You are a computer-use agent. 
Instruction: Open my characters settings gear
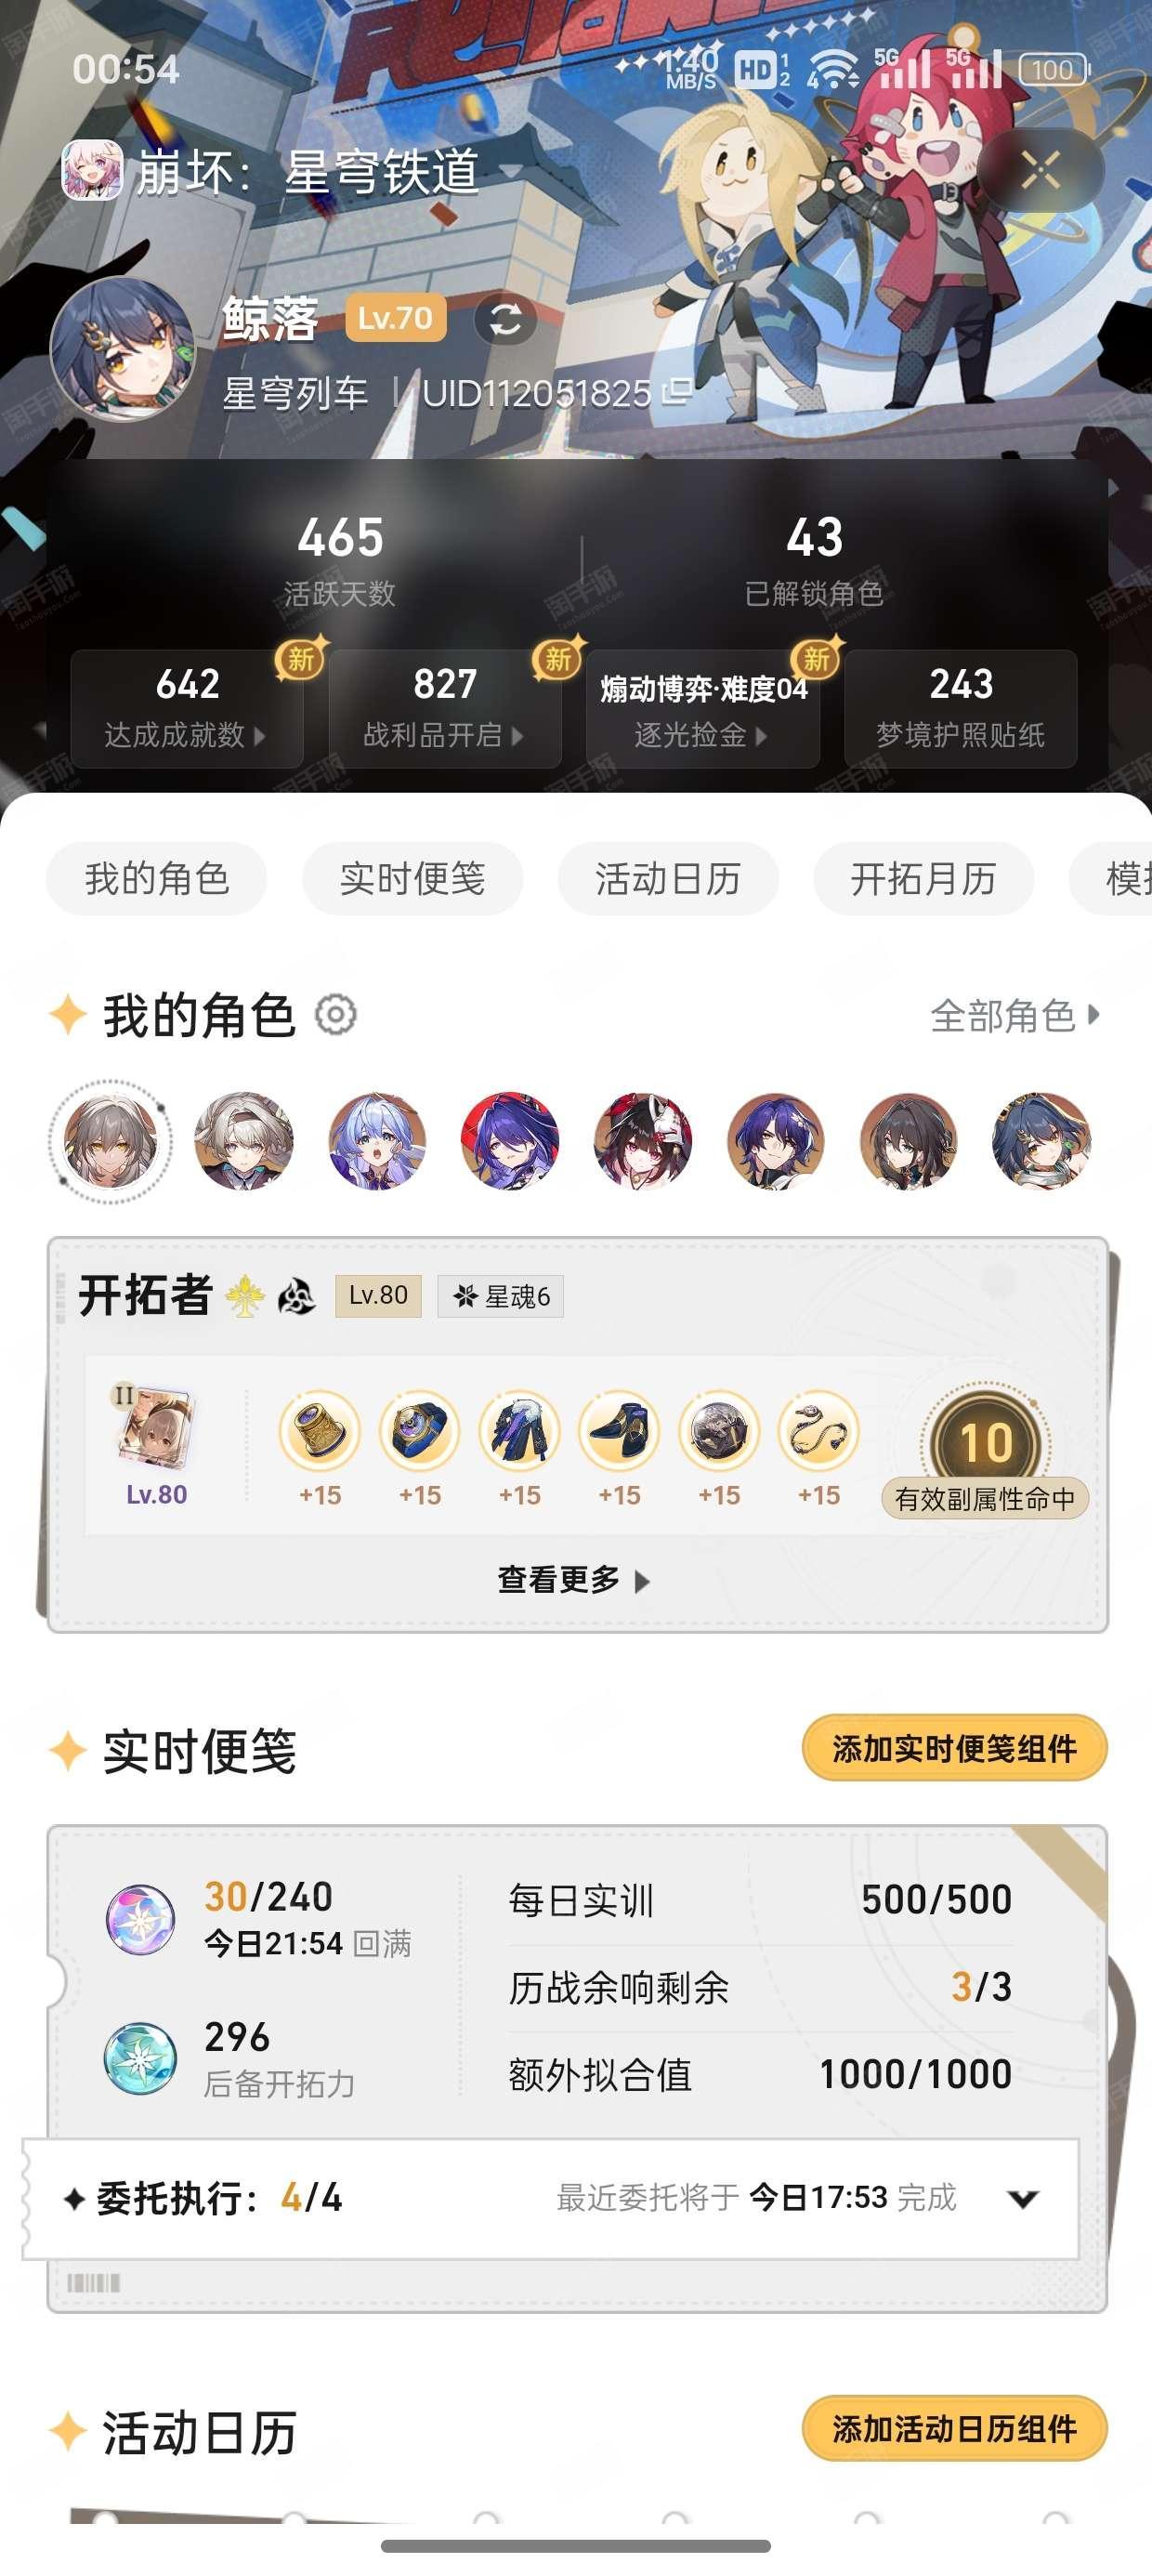[x=336, y=1015]
